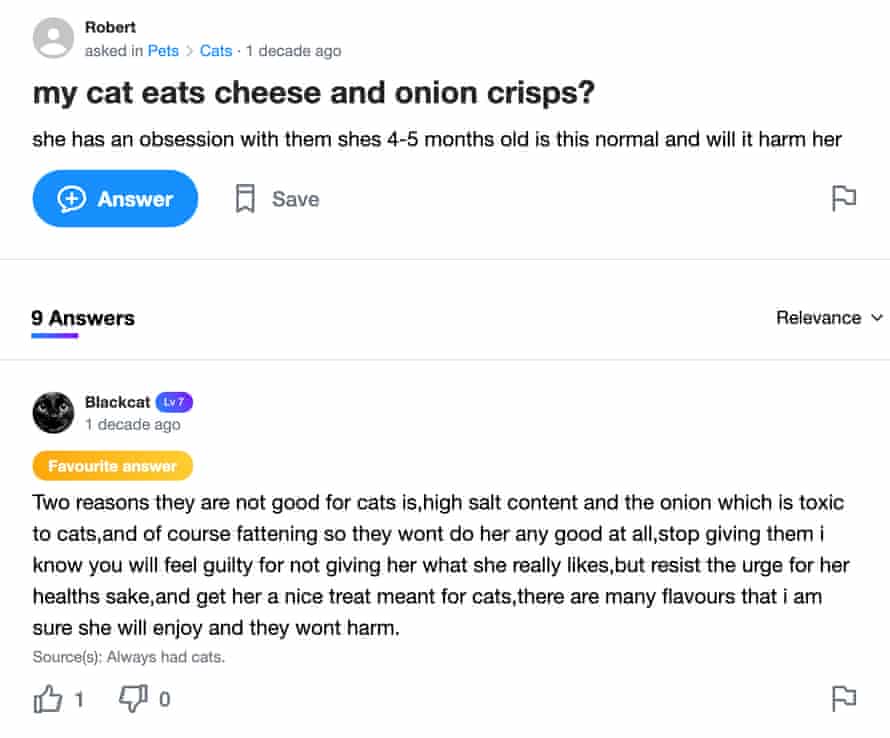Select the 9 Answers tab

[x=83, y=319]
